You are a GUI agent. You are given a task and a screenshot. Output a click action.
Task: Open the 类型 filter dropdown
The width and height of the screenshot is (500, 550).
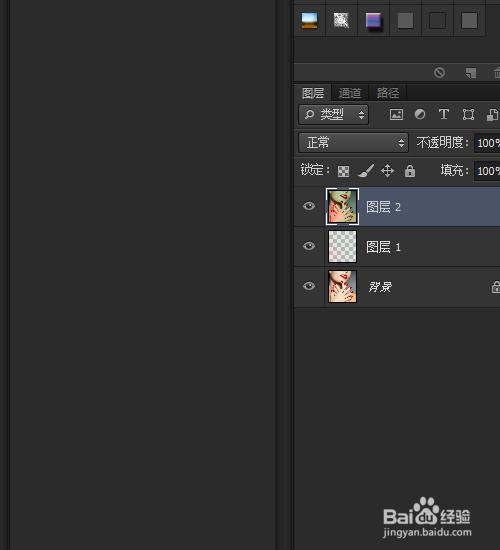[333, 114]
